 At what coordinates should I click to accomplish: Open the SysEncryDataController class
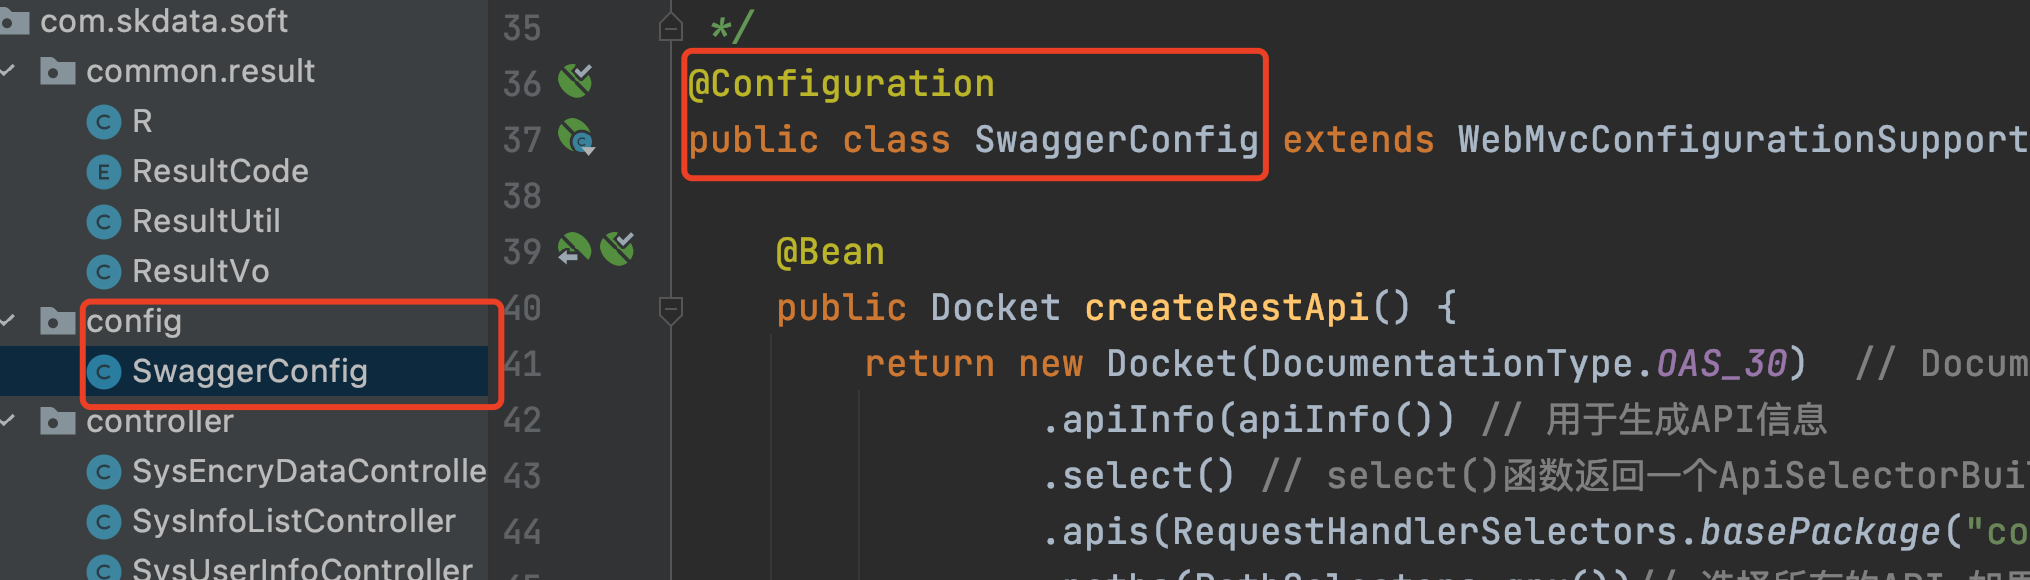tap(300, 470)
